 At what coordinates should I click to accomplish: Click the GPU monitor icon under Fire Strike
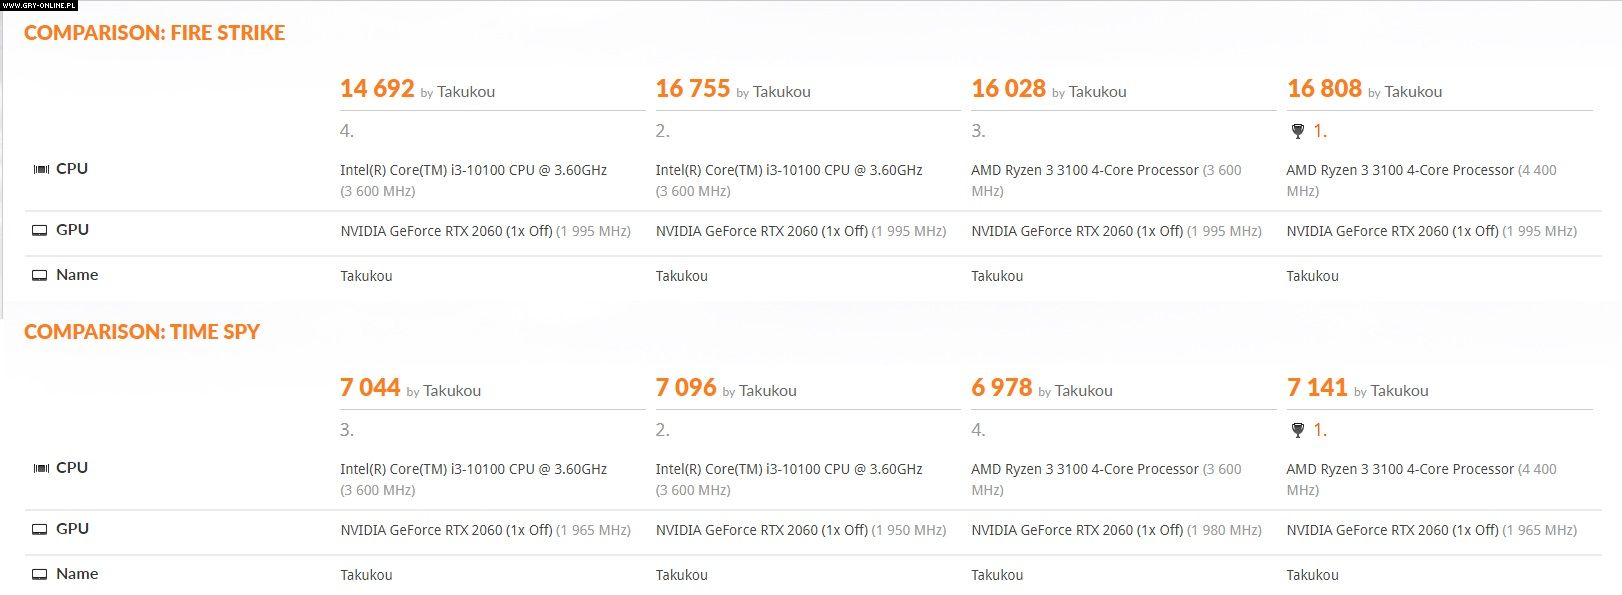40,230
